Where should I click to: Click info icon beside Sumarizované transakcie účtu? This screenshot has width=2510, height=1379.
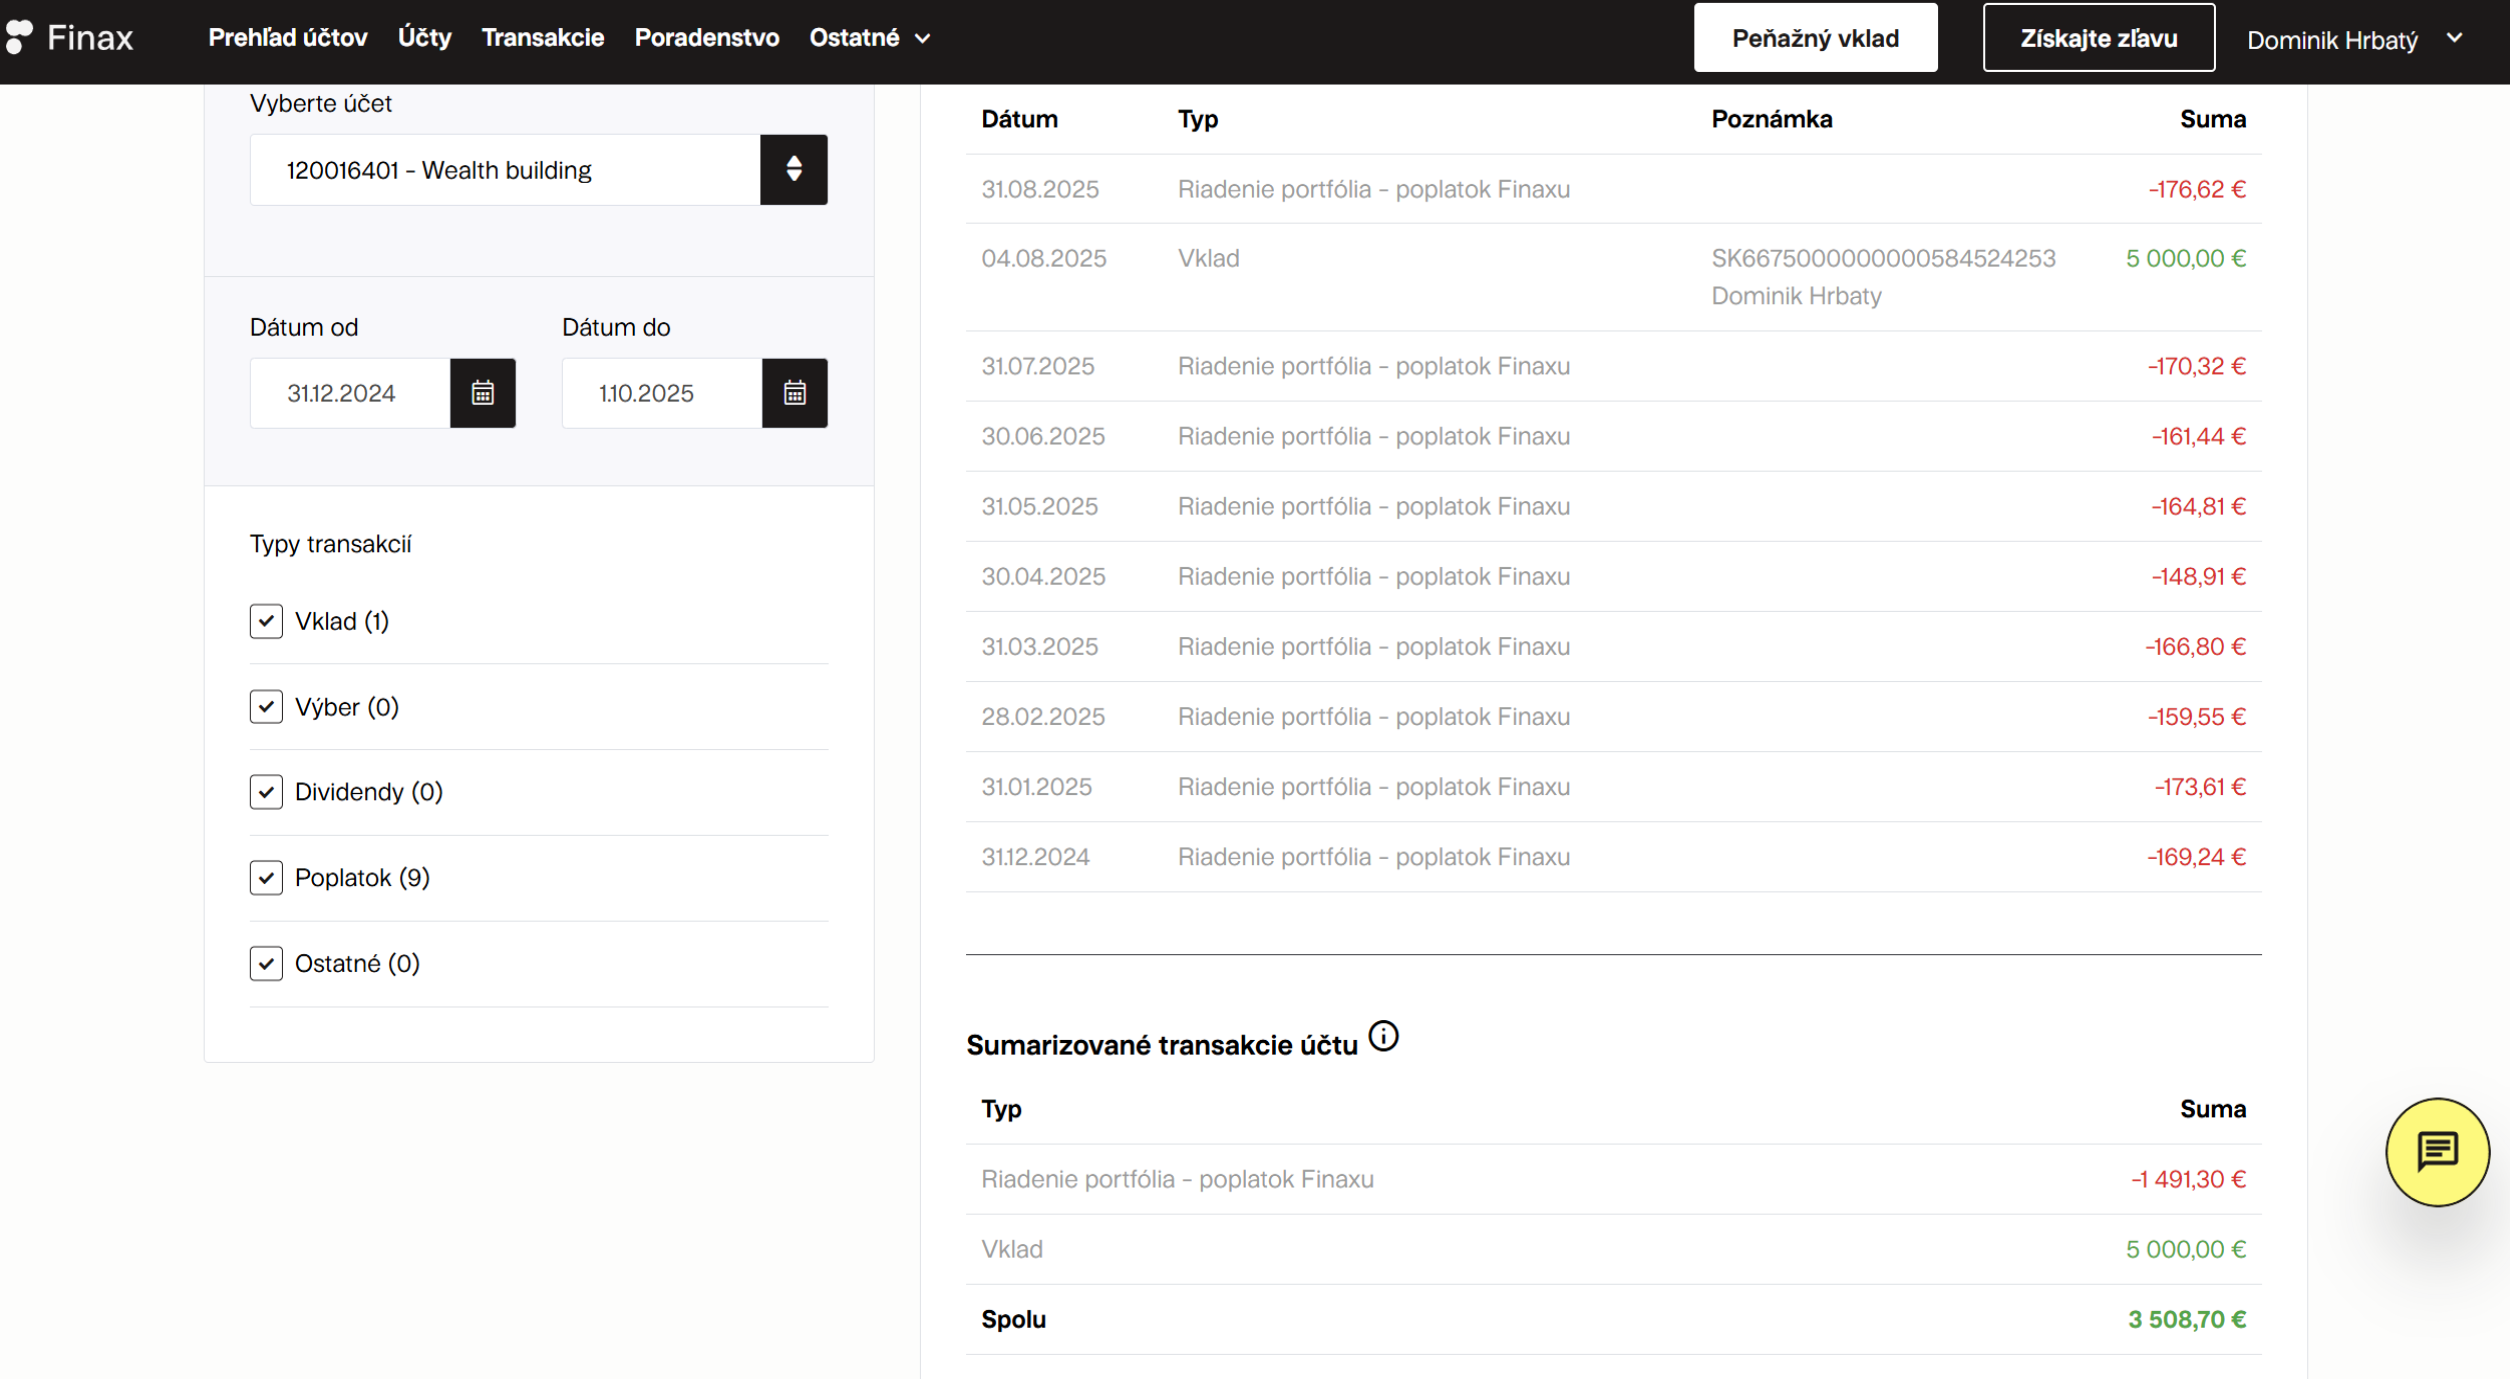1383,1036
